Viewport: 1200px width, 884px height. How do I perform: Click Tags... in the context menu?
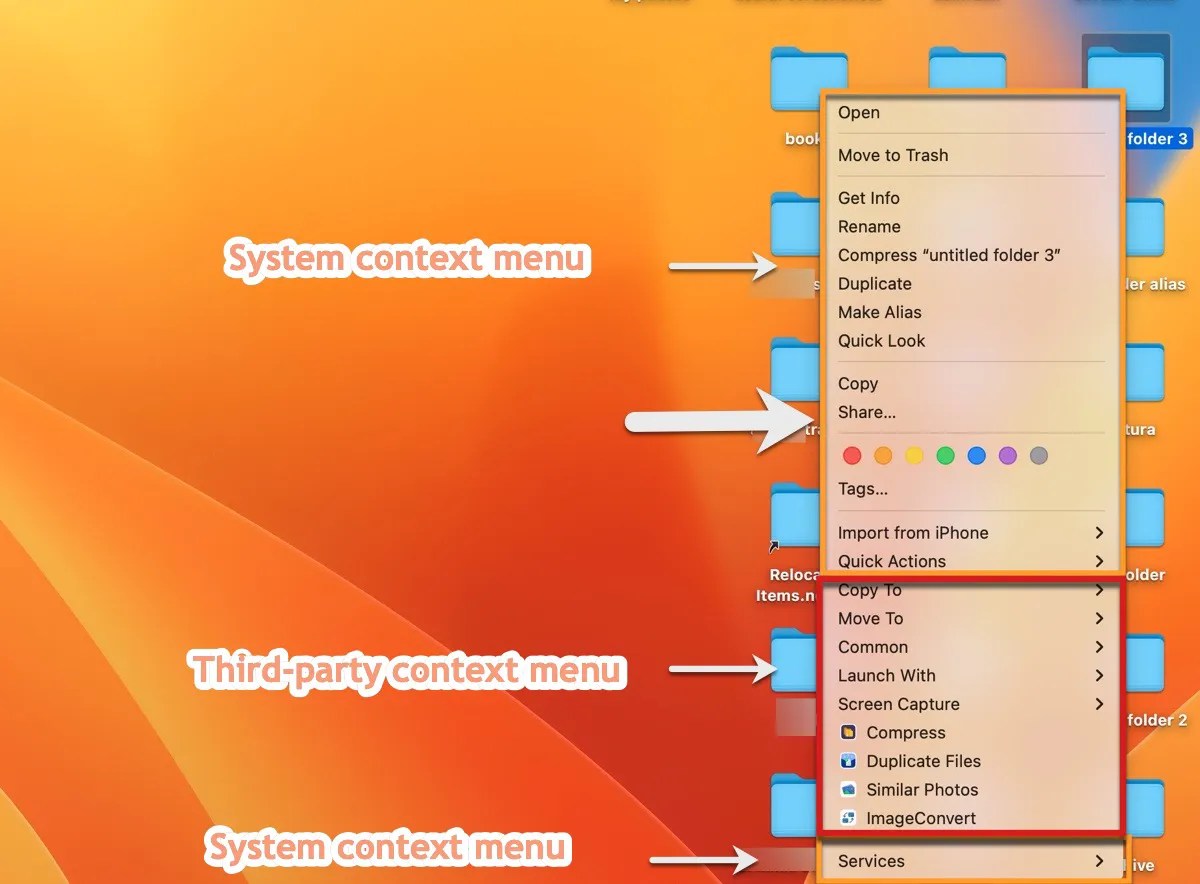click(863, 489)
